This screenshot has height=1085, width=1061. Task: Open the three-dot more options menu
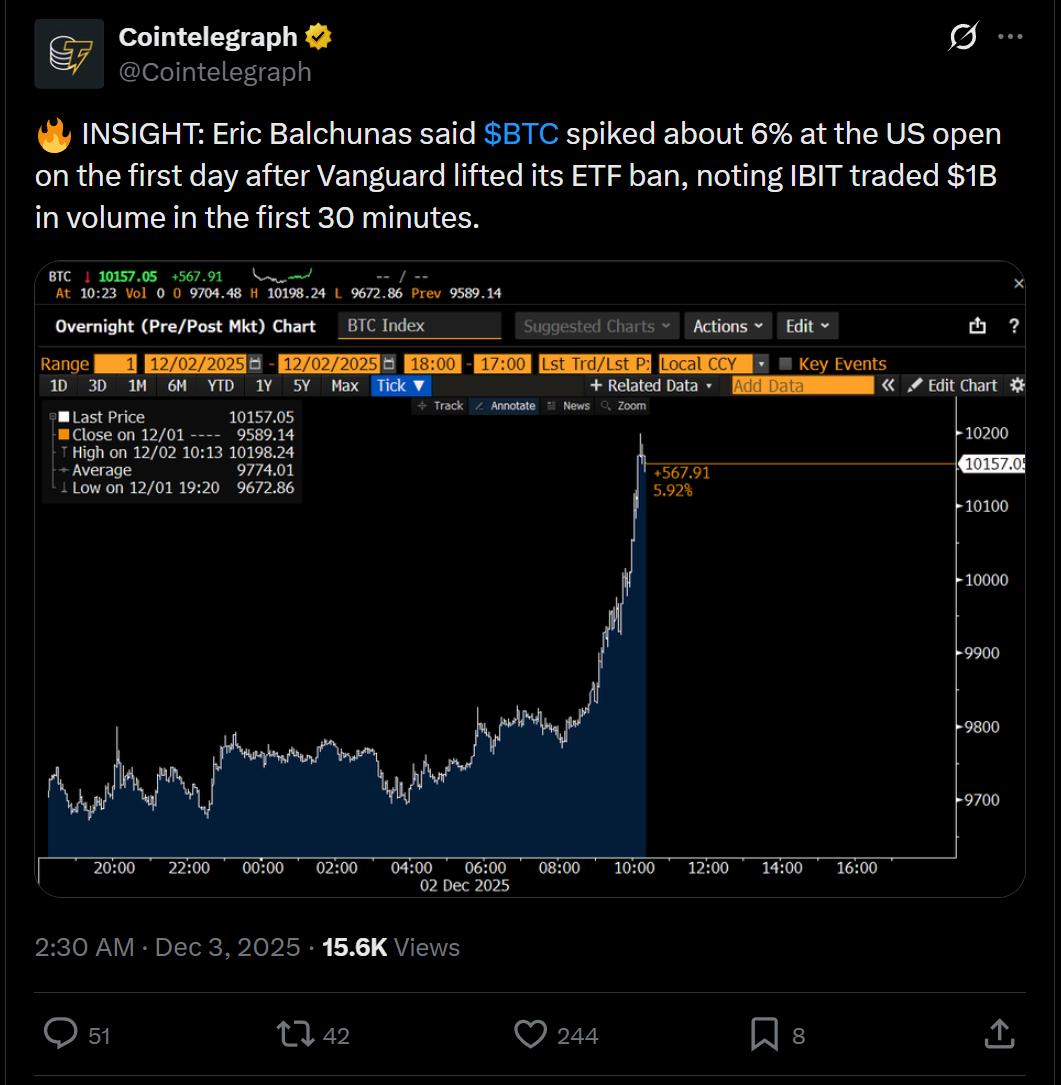[1012, 38]
